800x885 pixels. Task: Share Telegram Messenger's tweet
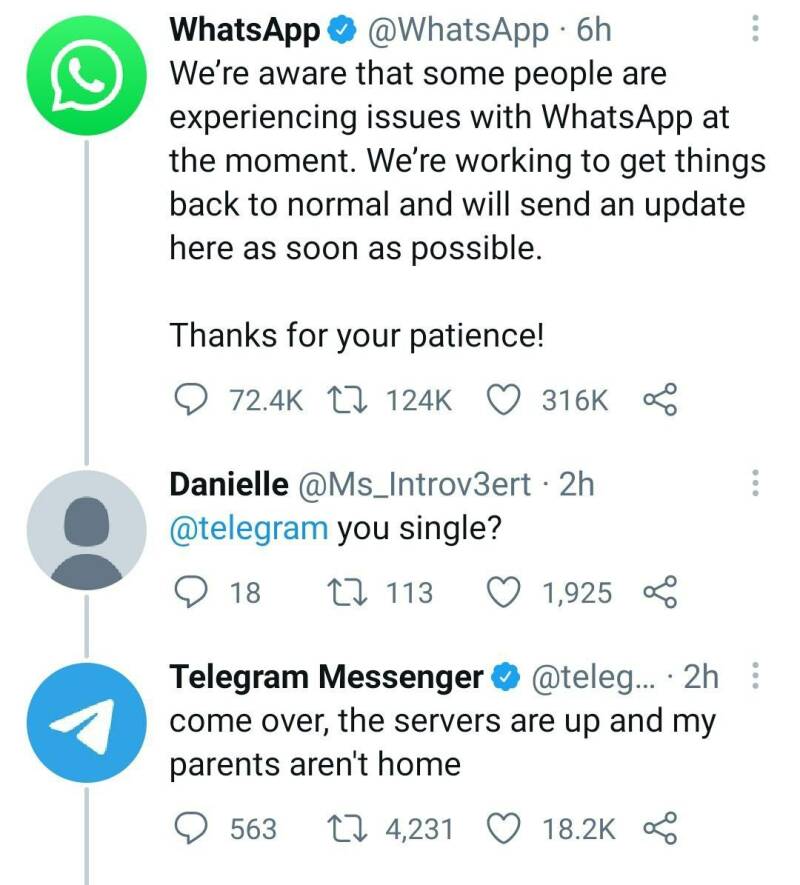click(x=661, y=828)
